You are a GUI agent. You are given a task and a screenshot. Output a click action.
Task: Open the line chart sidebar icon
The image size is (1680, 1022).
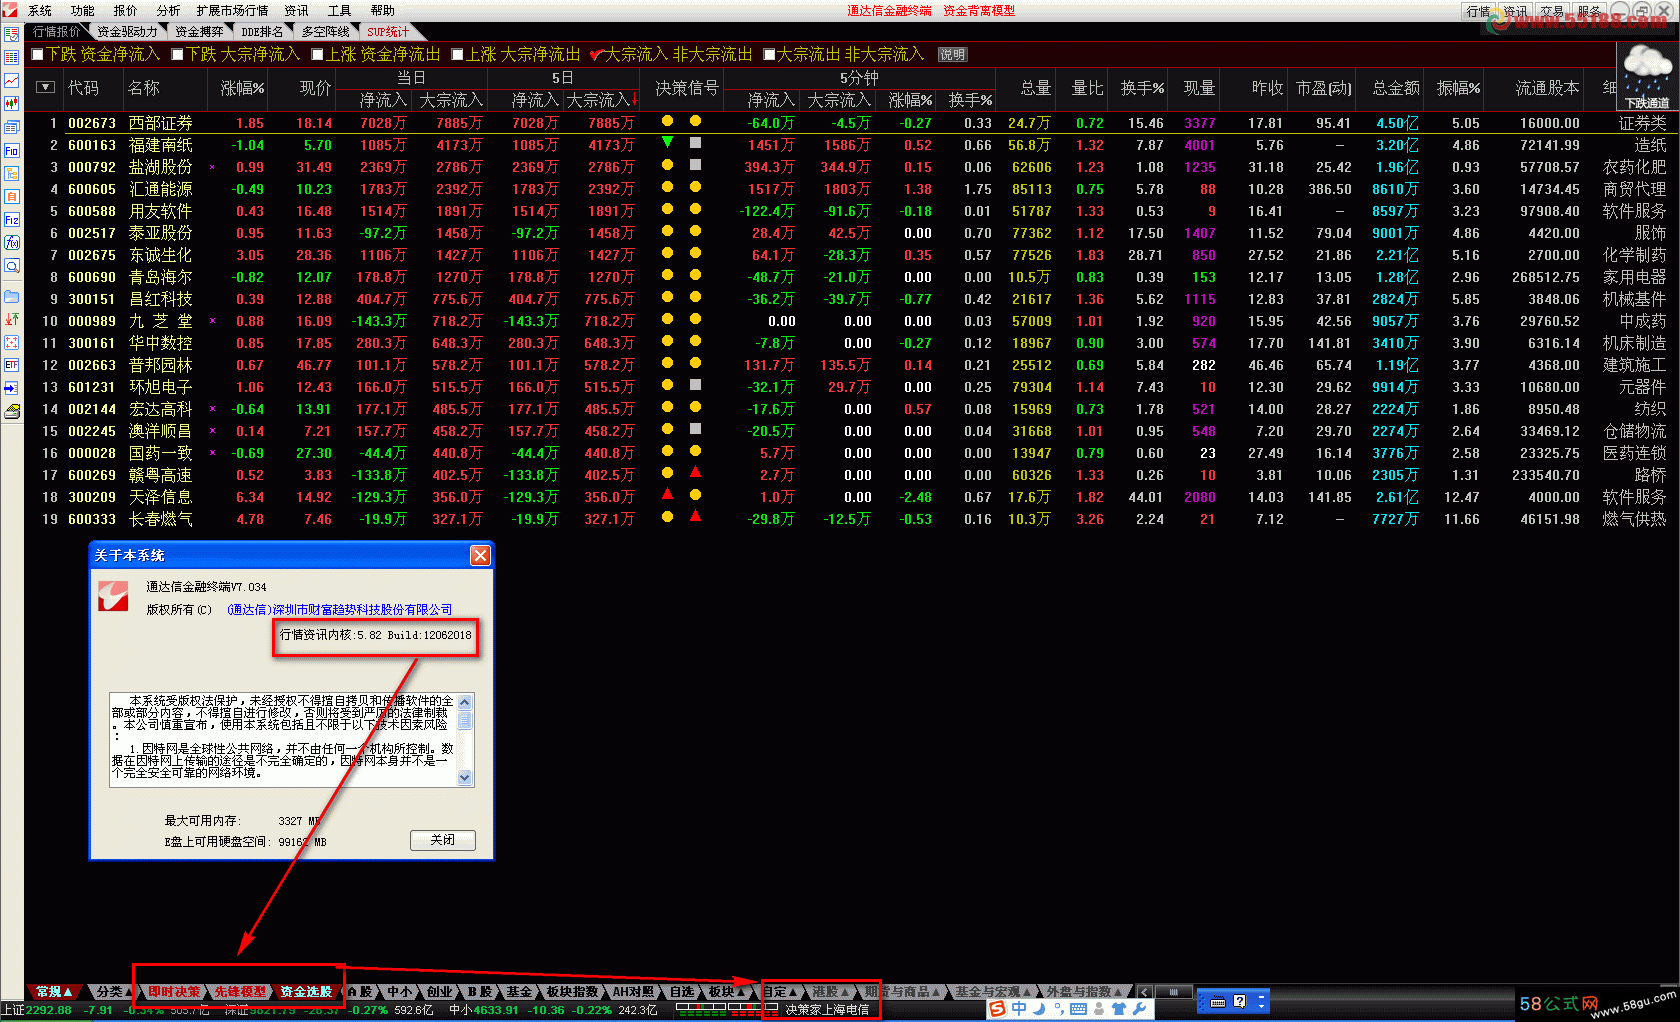[12, 81]
